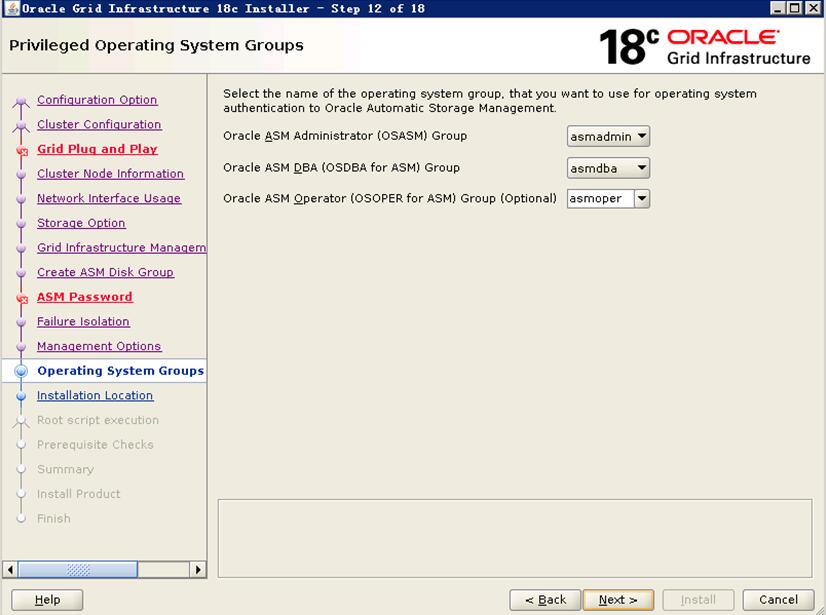
Task: Click error icon beside Grid Plug and Play
Action: click(x=22, y=151)
